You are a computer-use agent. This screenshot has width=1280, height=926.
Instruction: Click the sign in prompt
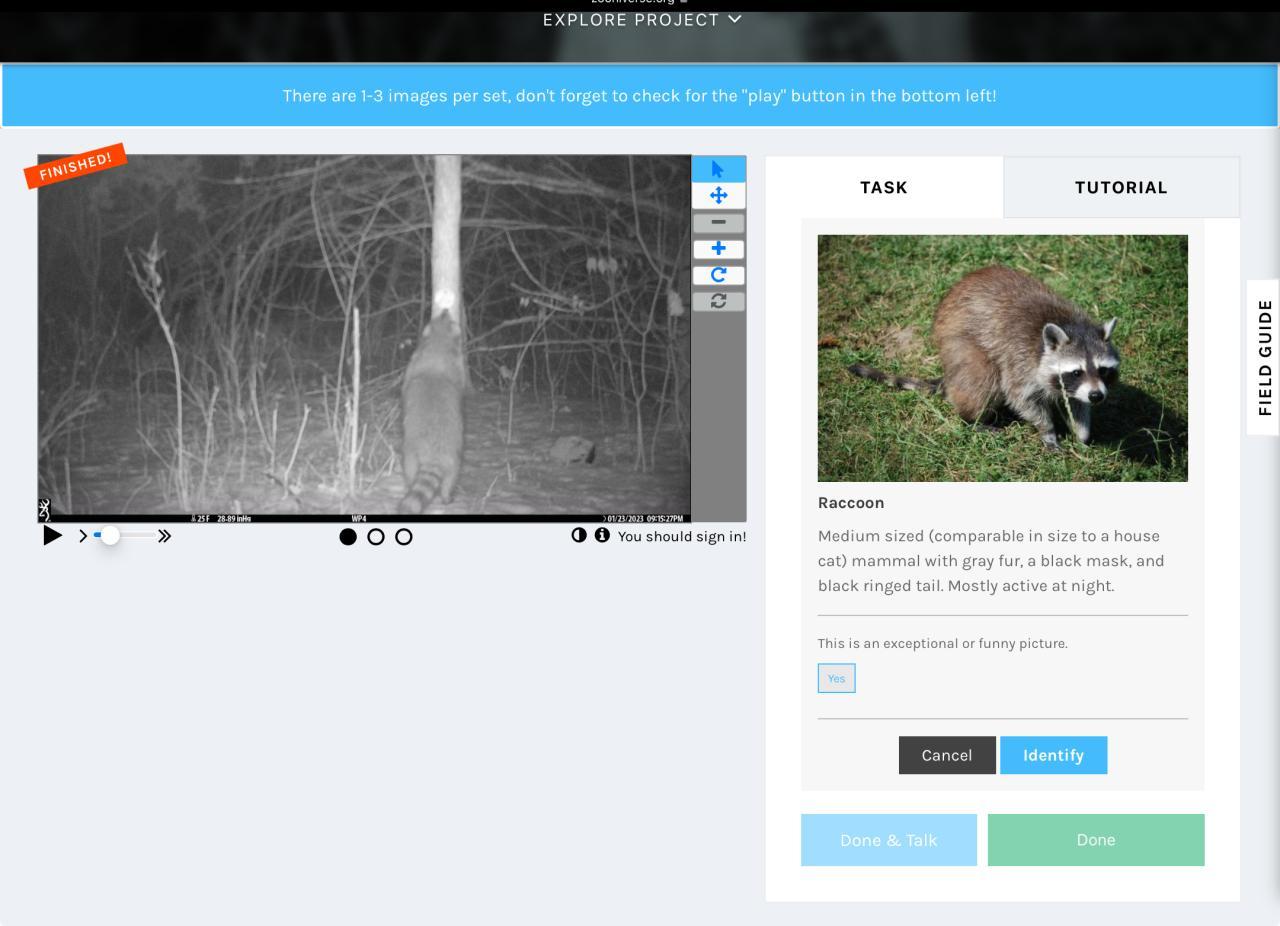tap(682, 536)
